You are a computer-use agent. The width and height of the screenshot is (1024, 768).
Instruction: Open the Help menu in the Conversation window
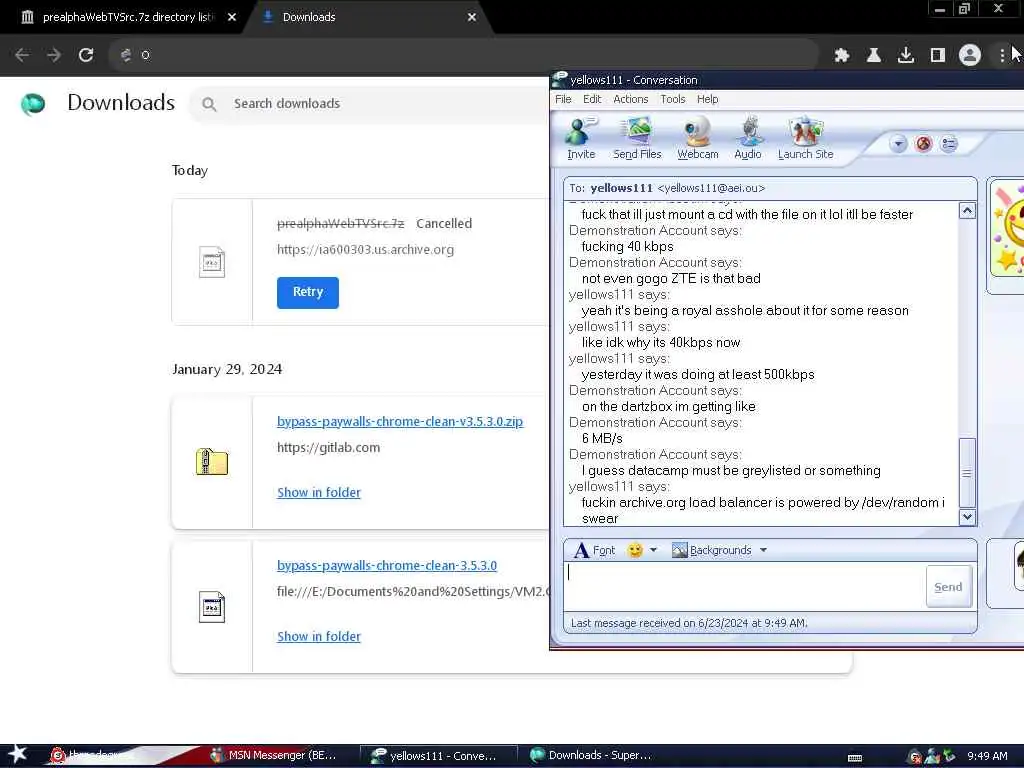click(x=707, y=99)
